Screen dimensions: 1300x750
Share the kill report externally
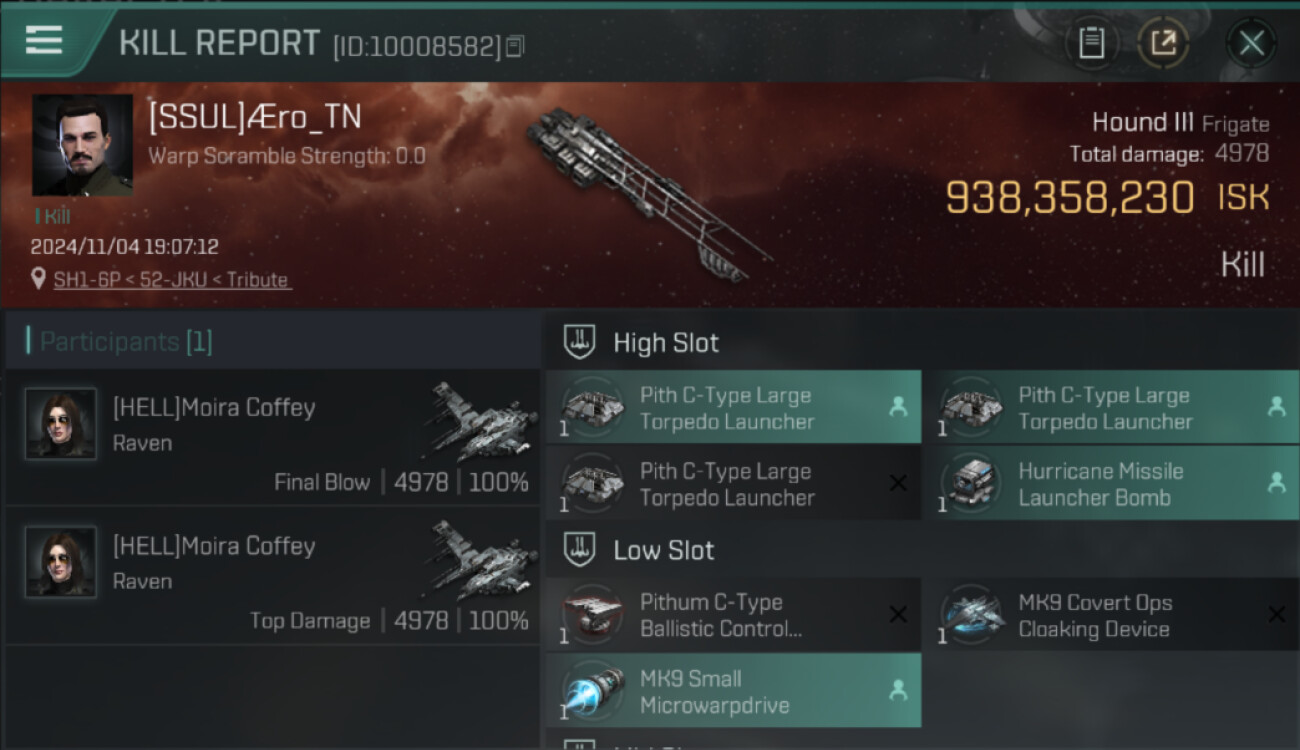pos(1163,43)
